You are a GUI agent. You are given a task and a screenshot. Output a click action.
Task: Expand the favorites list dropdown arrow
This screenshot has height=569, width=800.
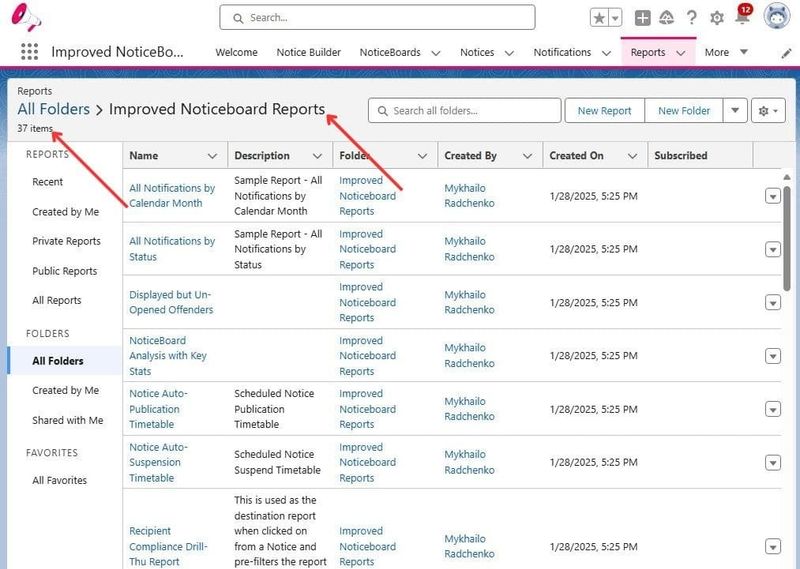[x=615, y=18]
